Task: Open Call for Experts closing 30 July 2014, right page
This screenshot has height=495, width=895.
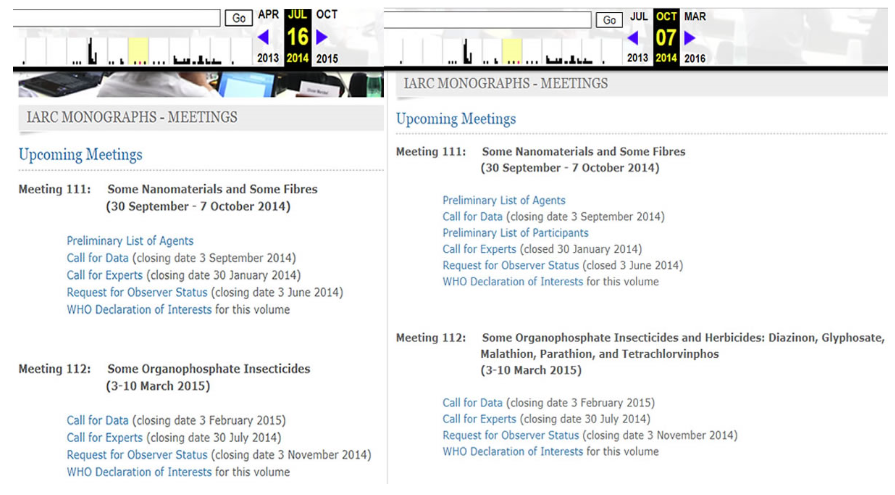Action: pyautogui.click(x=479, y=419)
